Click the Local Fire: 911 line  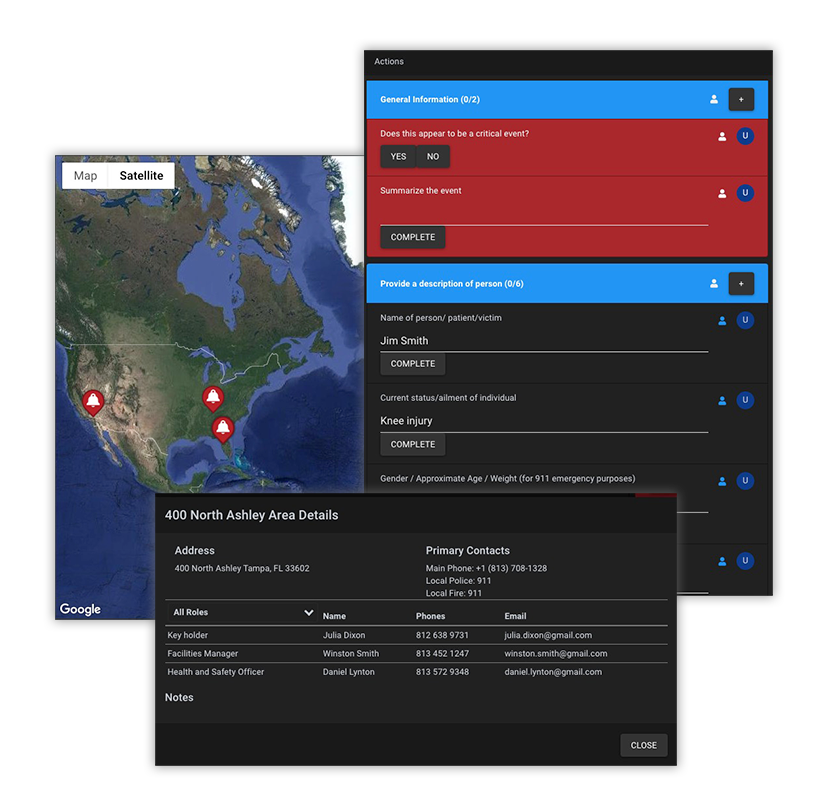453,593
